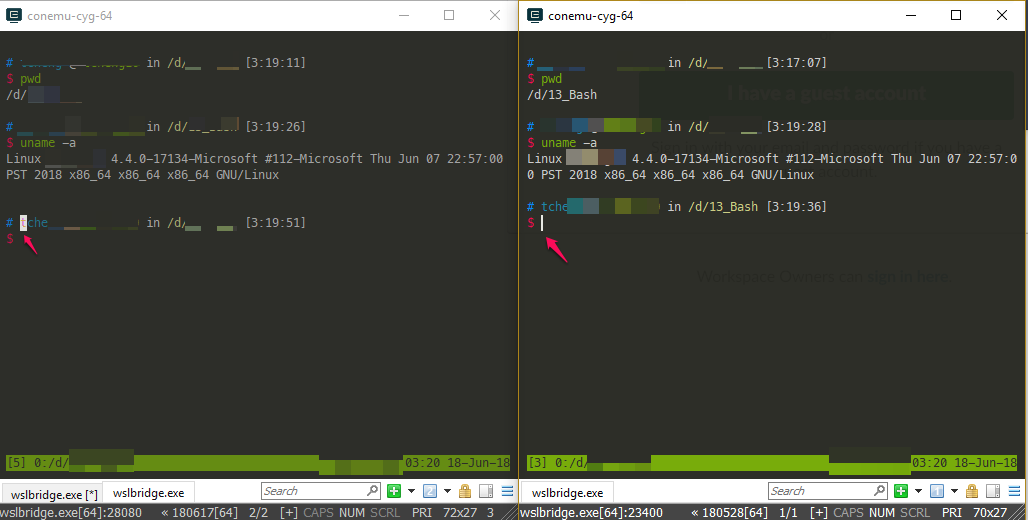Click the pwd command in right terminal
The image size is (1028, 520).
pos(551,79)
